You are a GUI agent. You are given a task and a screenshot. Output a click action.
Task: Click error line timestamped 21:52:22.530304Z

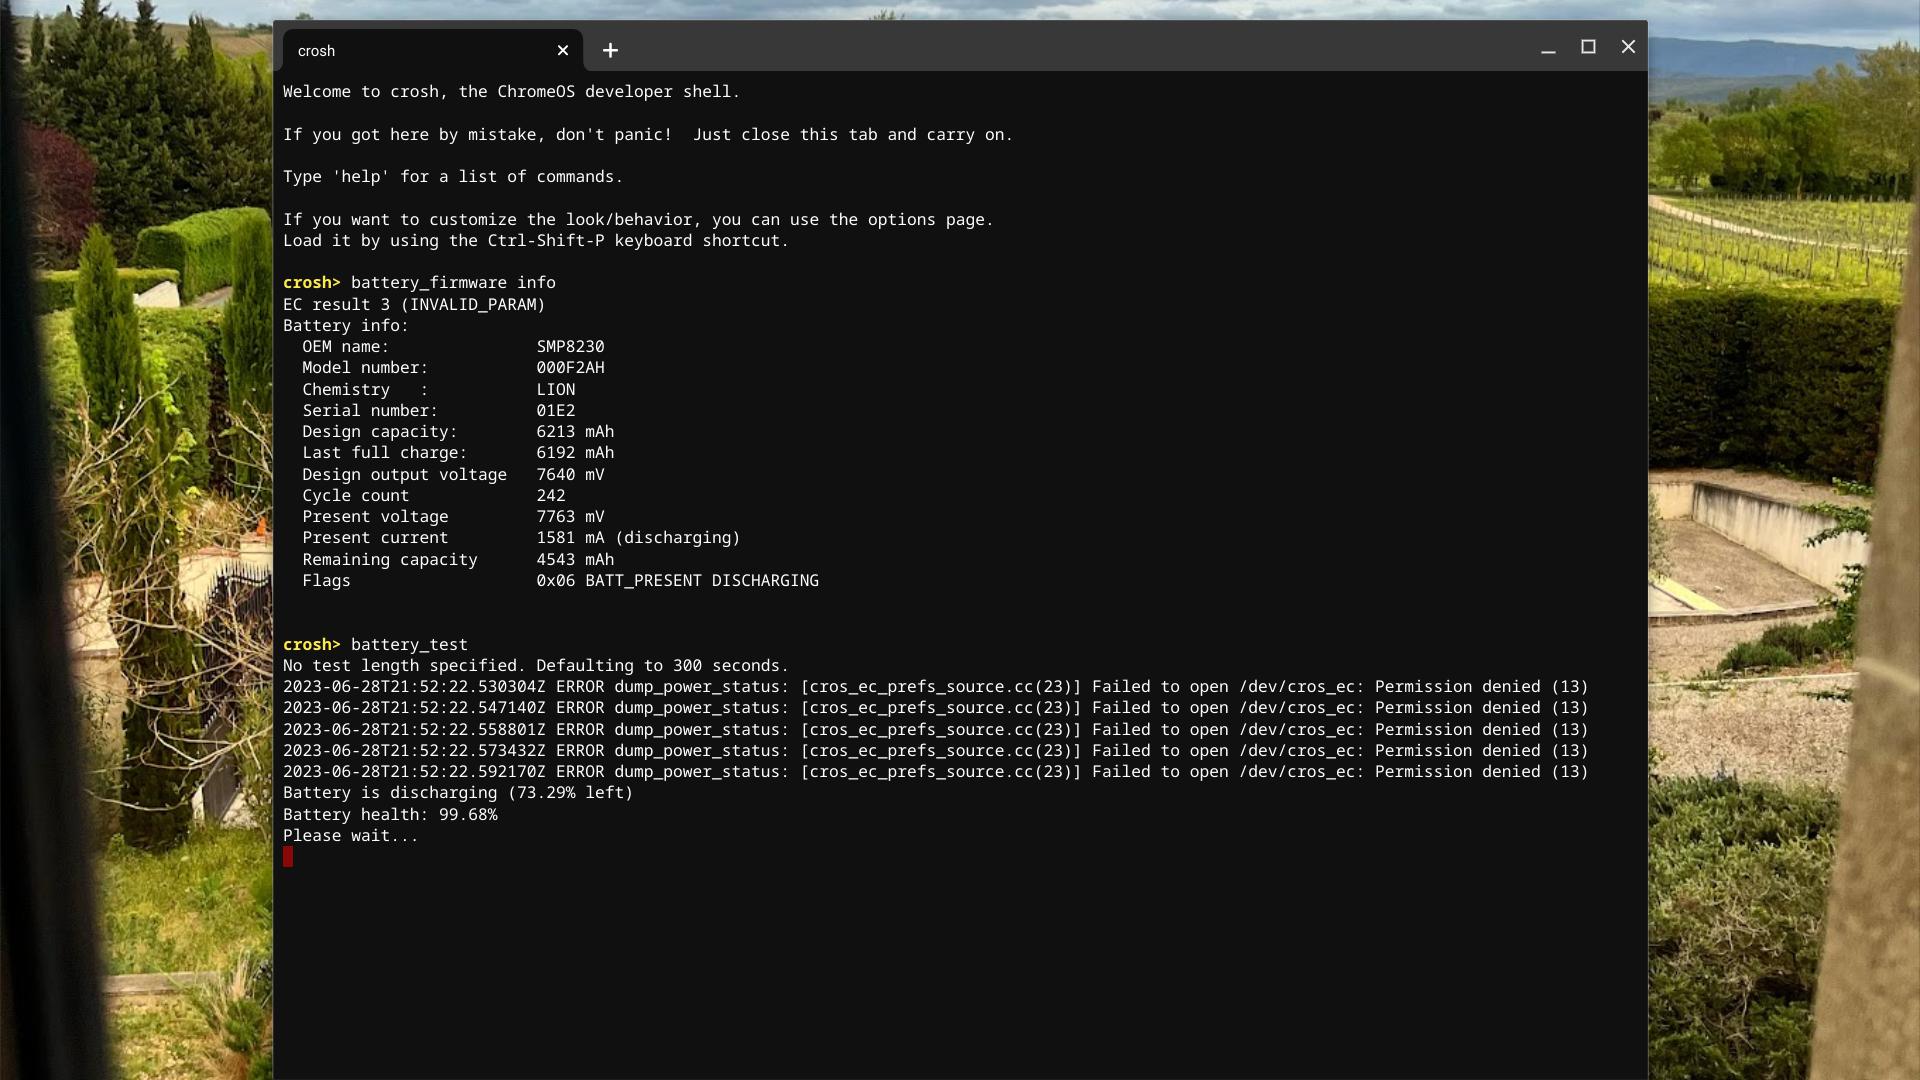coord(936,687)
